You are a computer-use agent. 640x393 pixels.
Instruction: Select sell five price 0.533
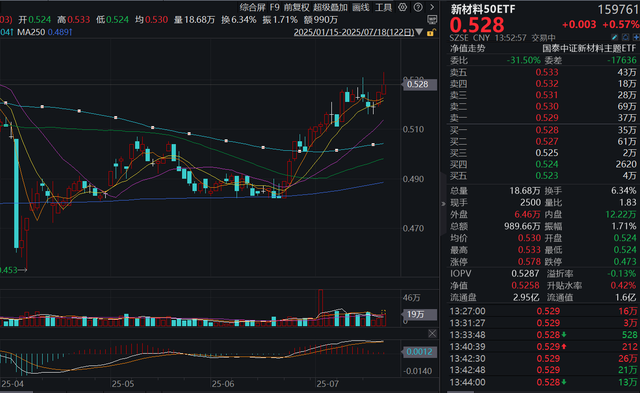547,72
